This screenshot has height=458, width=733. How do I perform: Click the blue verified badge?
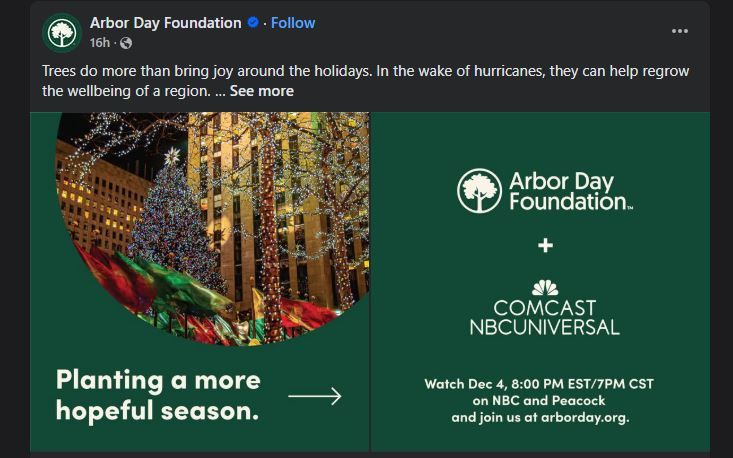(253, 23)
